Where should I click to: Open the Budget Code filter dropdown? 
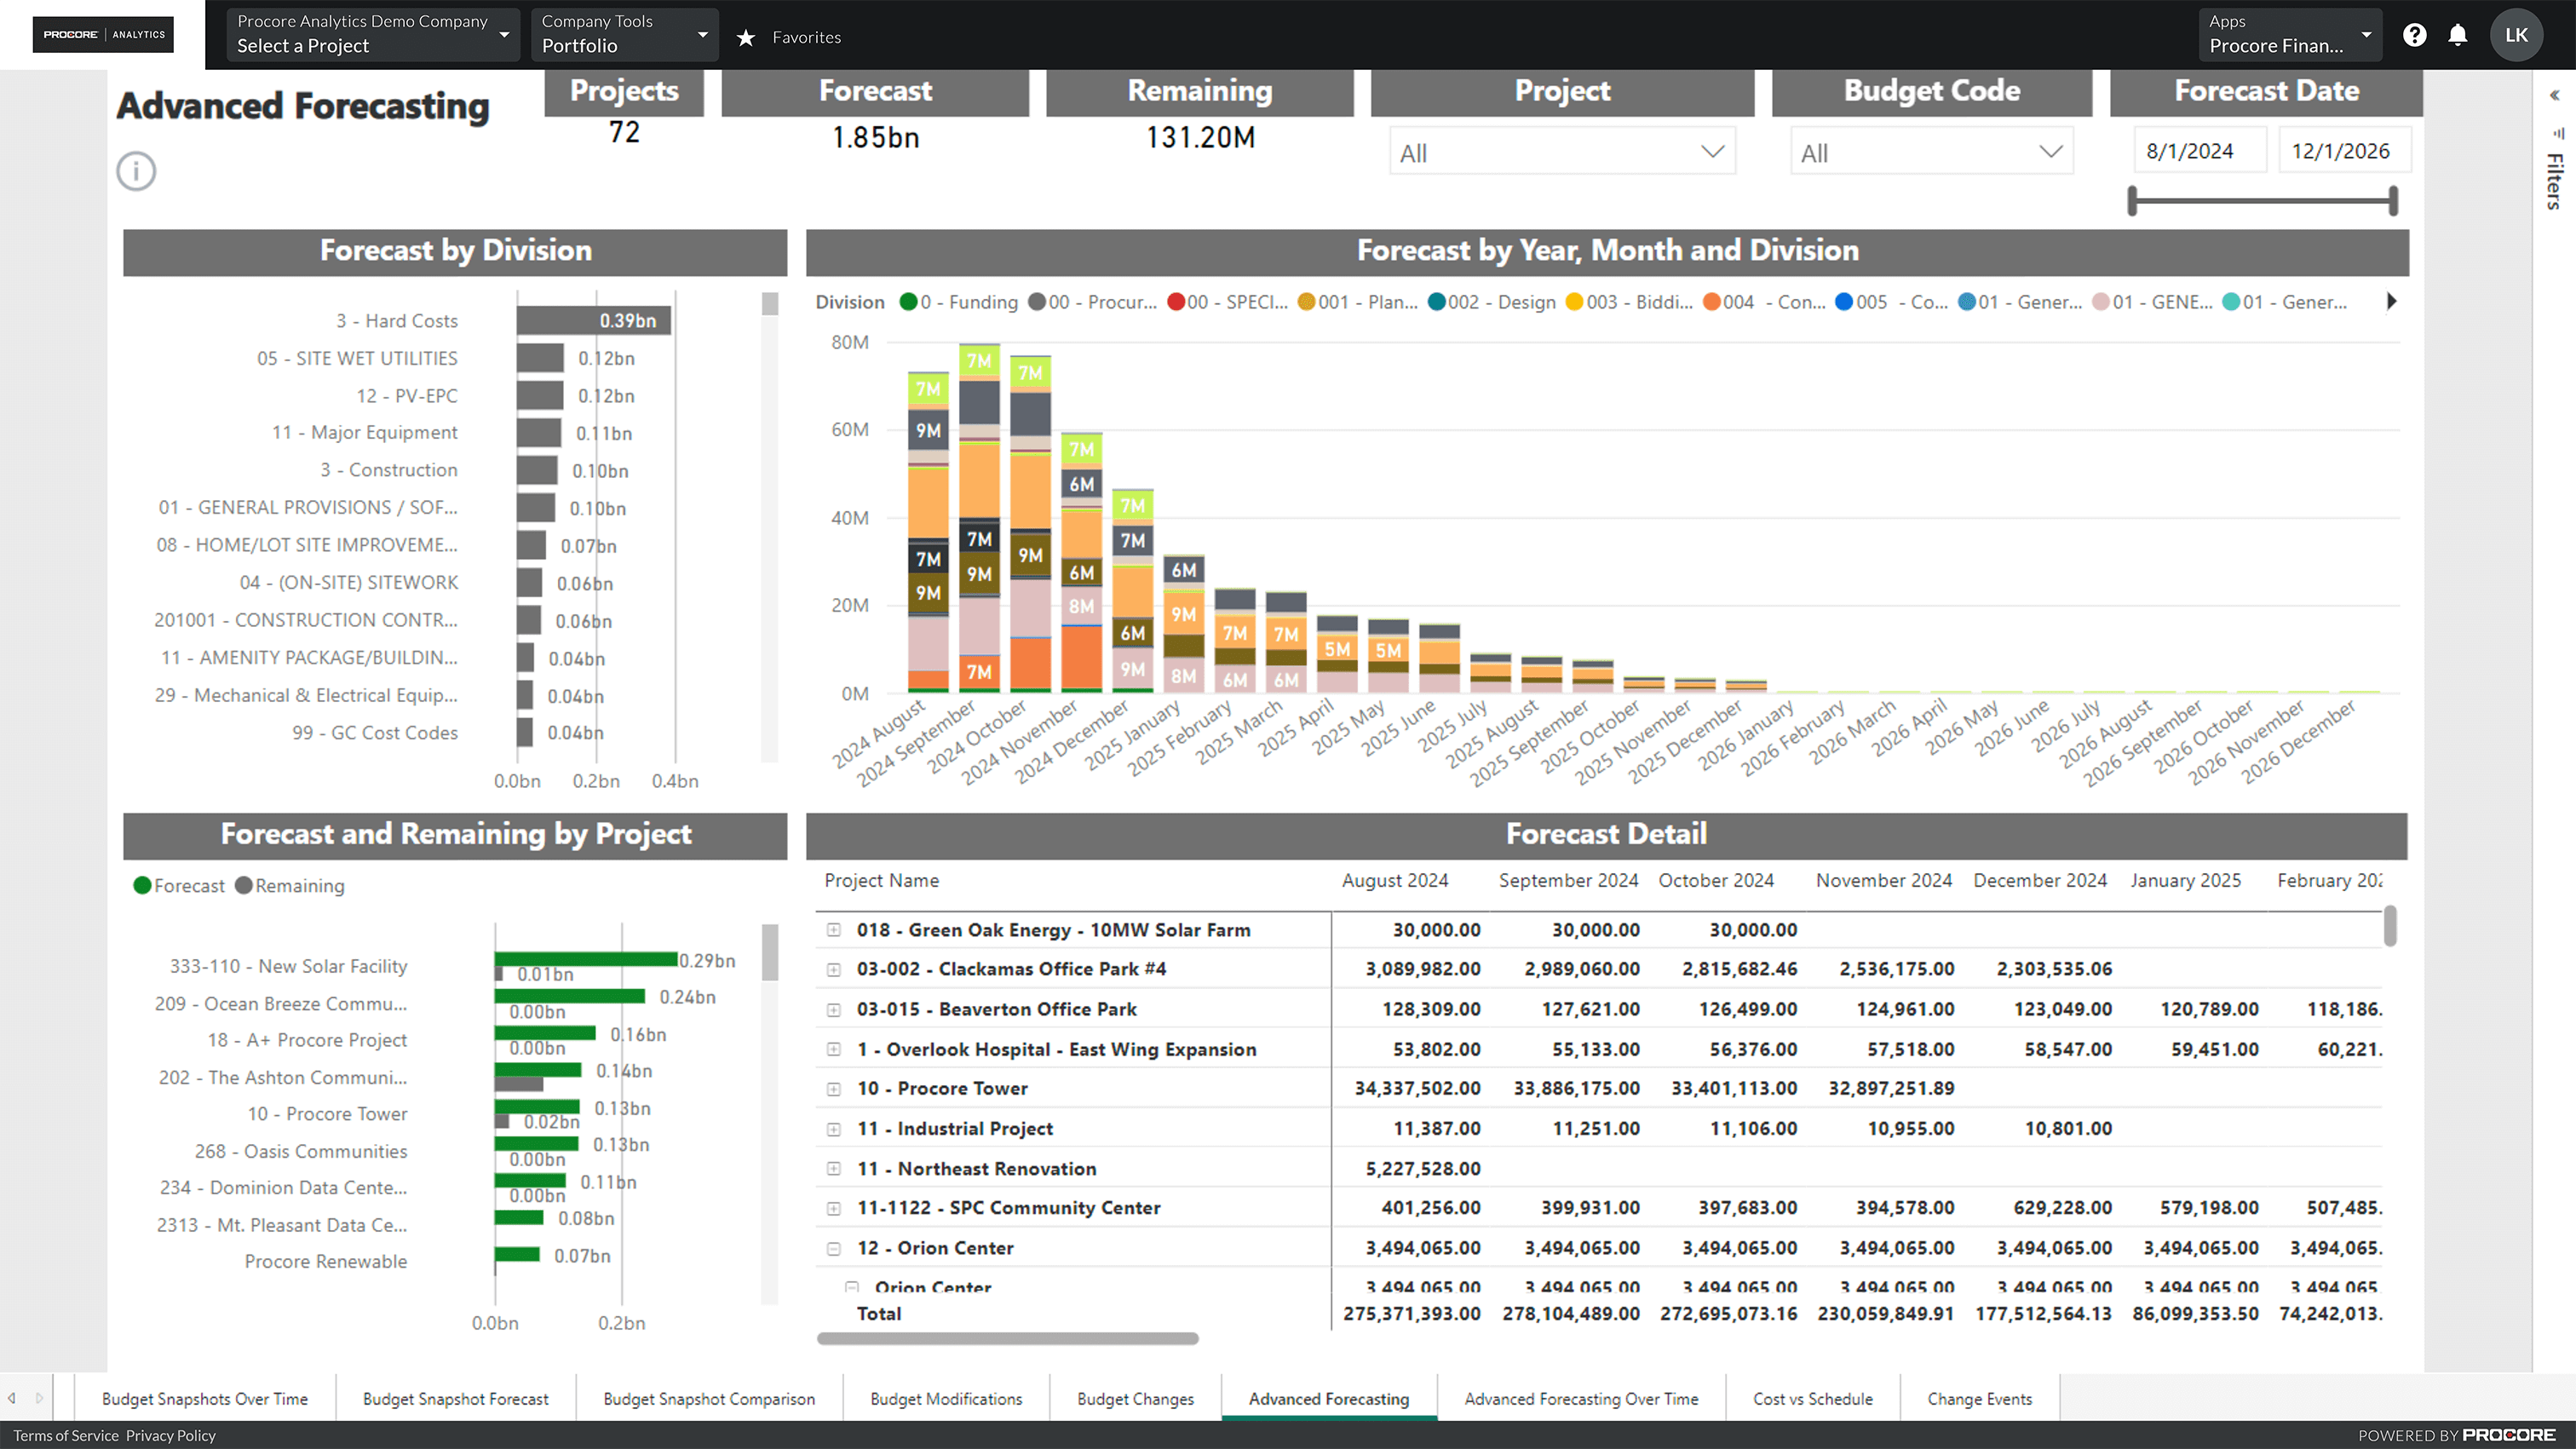(1930, 152)
